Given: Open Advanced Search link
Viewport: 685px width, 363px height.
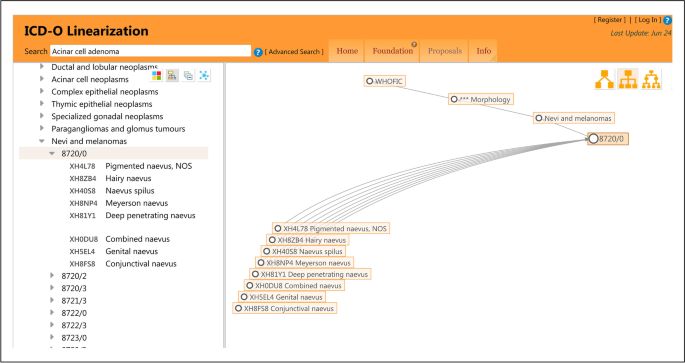Looking at the screenshot, I should pyautogui.click(x=294, y=52).
